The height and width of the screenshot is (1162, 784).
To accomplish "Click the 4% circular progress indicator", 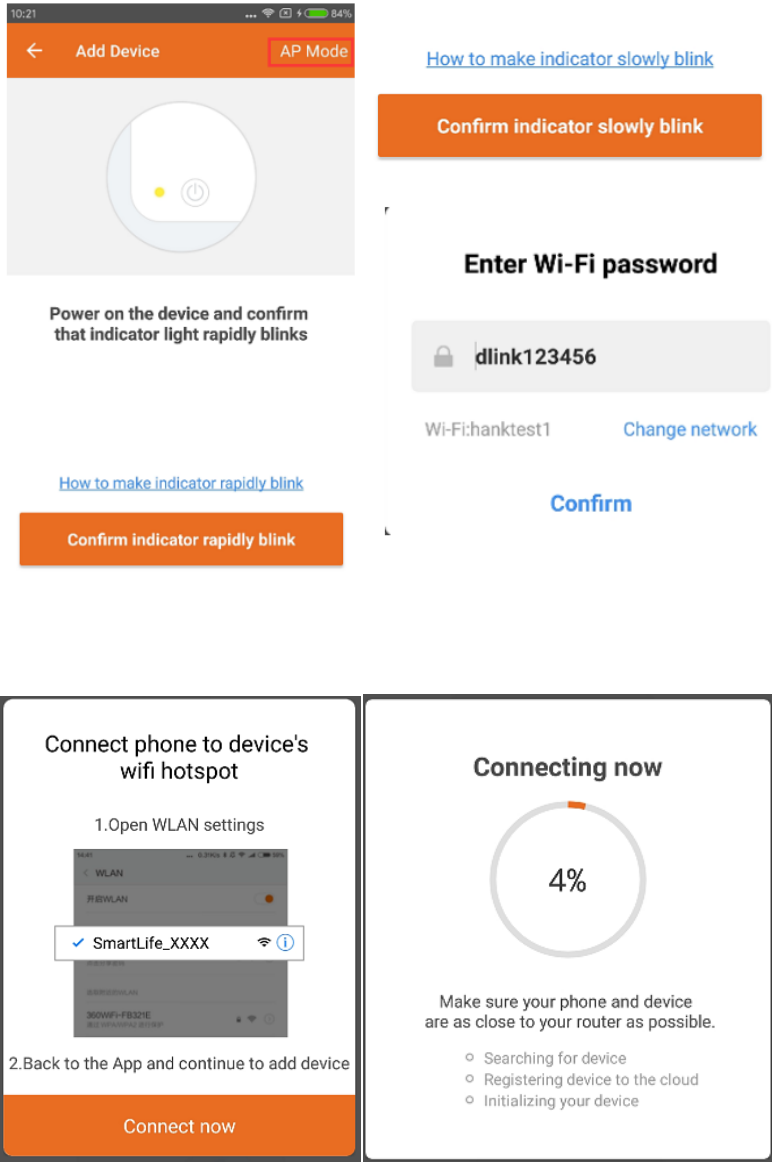I will pos(567,880).
